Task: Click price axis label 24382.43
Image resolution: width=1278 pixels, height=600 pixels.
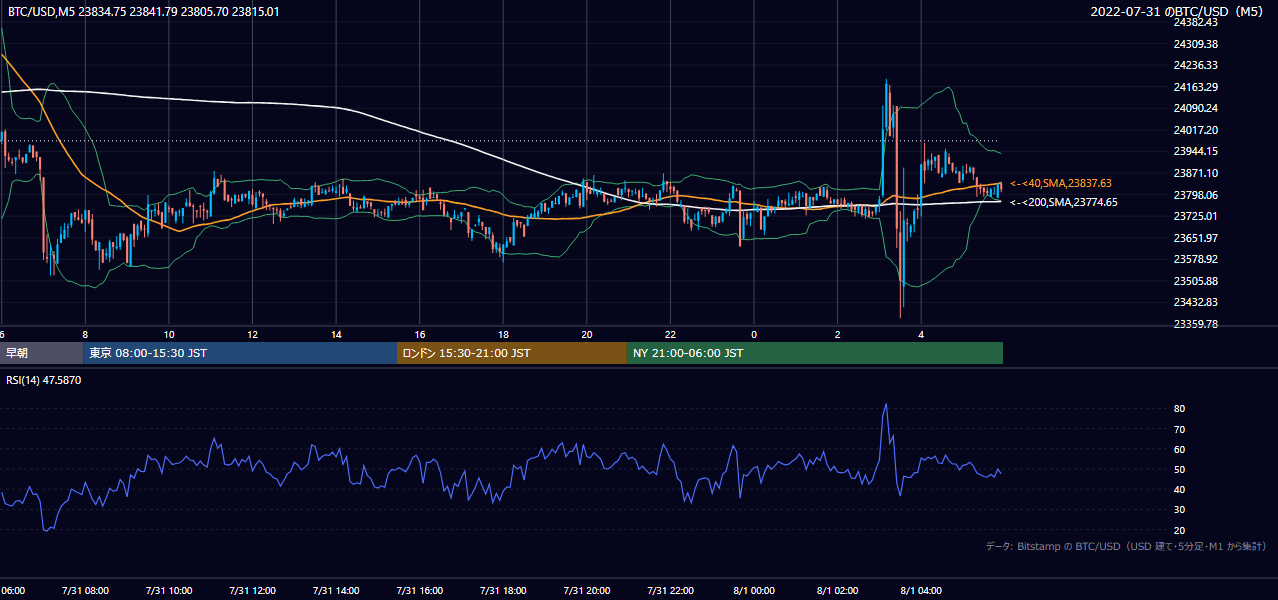Action: [1196, 22]
